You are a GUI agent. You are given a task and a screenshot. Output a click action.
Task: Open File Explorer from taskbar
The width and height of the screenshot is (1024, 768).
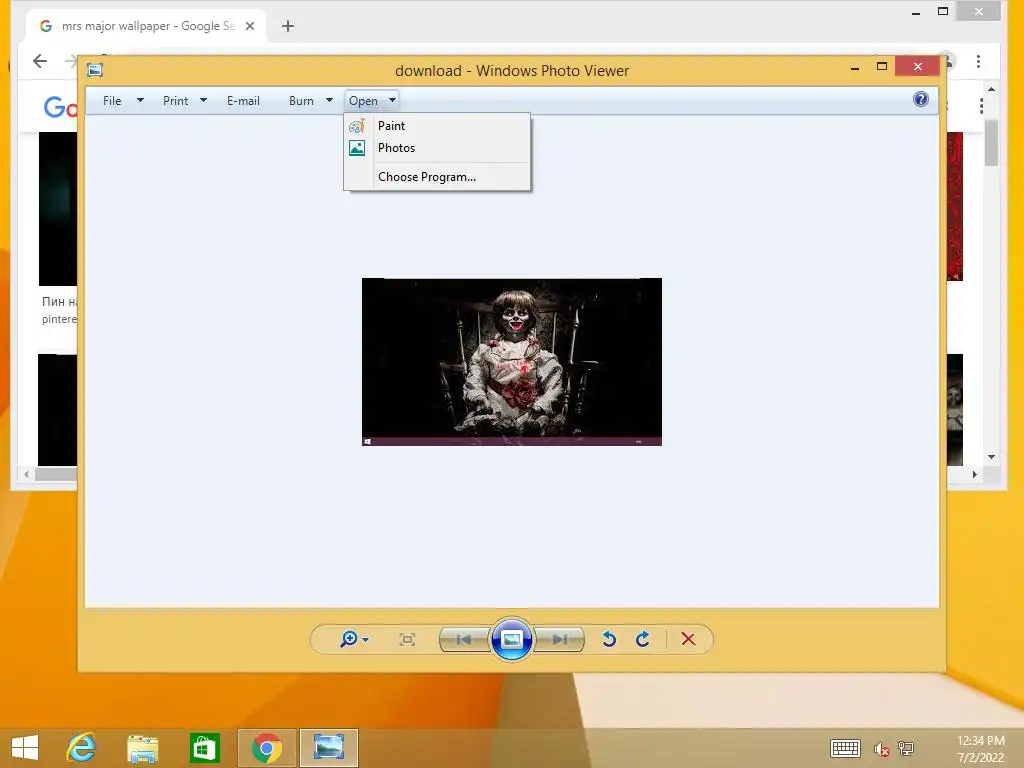(142, 748)
